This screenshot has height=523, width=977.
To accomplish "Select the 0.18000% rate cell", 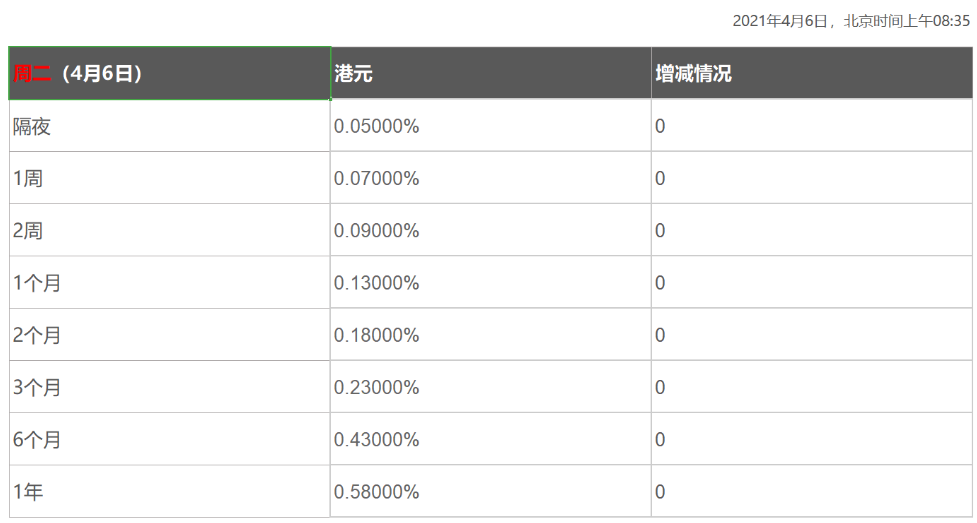I will pyautogui.click(x=376, y=335).
